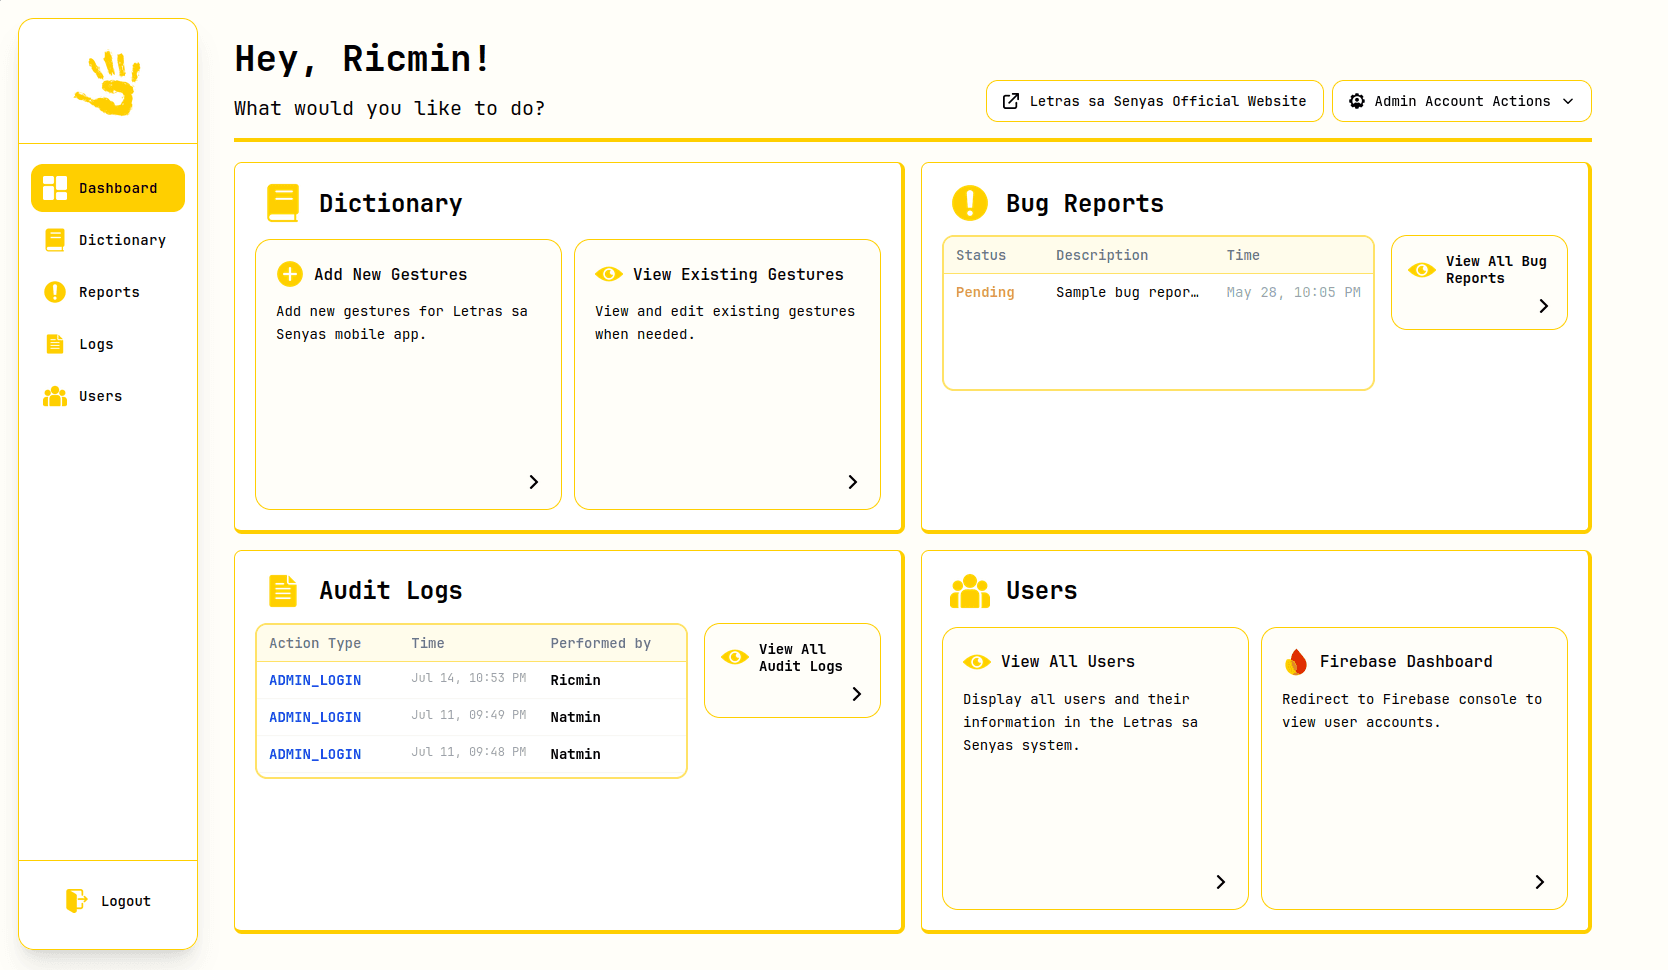Click the arrow on View All Audit Logs
This screenshot has height=970, width=1668.
click(857, 694)
